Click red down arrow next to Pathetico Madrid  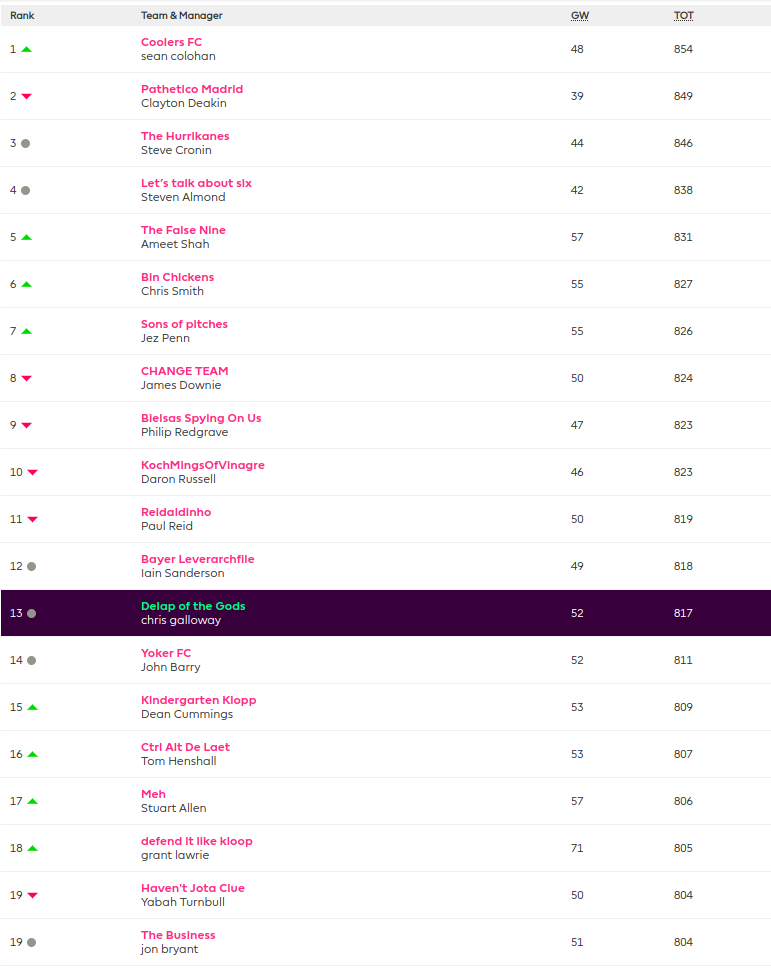tap(26, 96)
